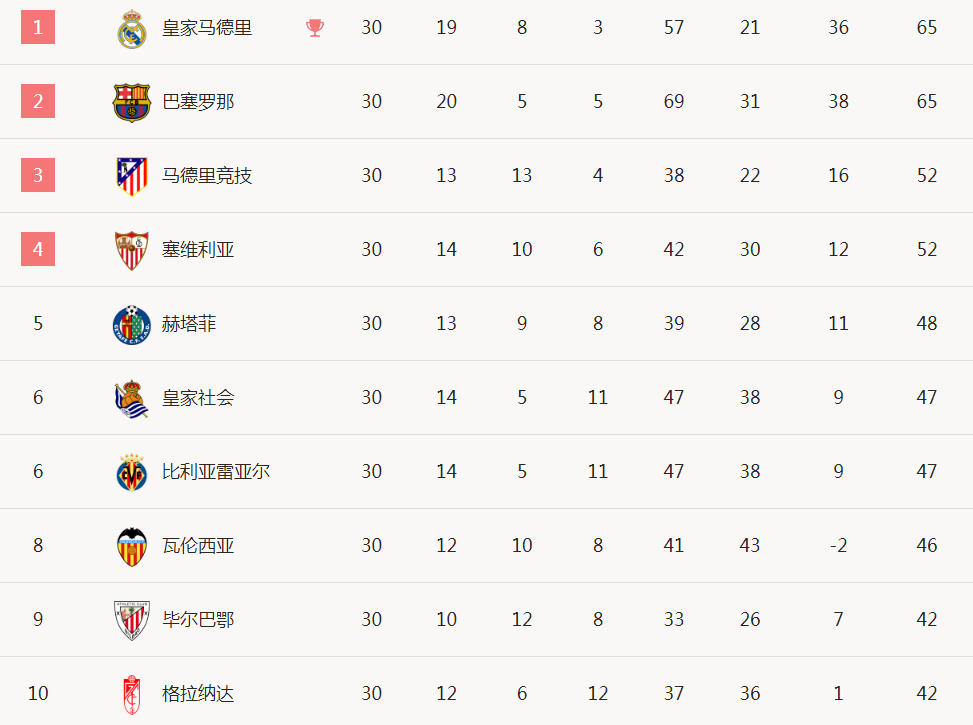Open the 格拉纳达 team link
Screen dimensions: 973x725
[198, 693]
